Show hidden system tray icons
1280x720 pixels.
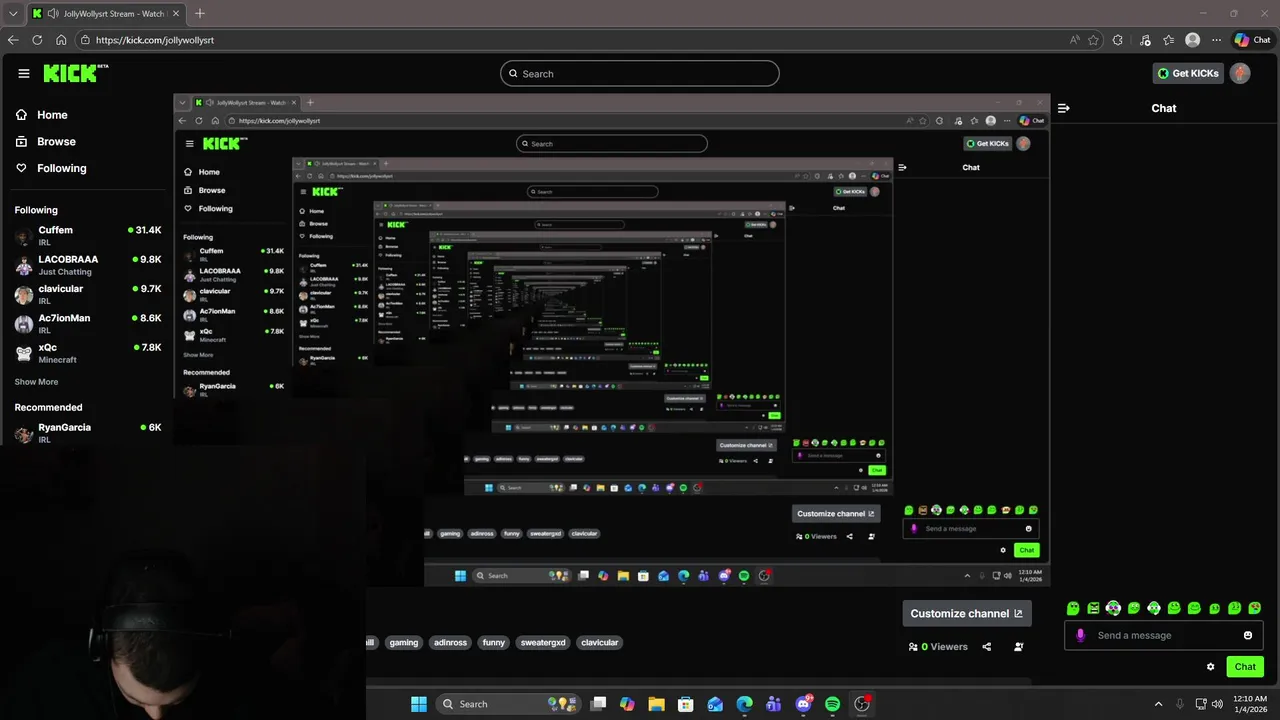click(1158, 704)
